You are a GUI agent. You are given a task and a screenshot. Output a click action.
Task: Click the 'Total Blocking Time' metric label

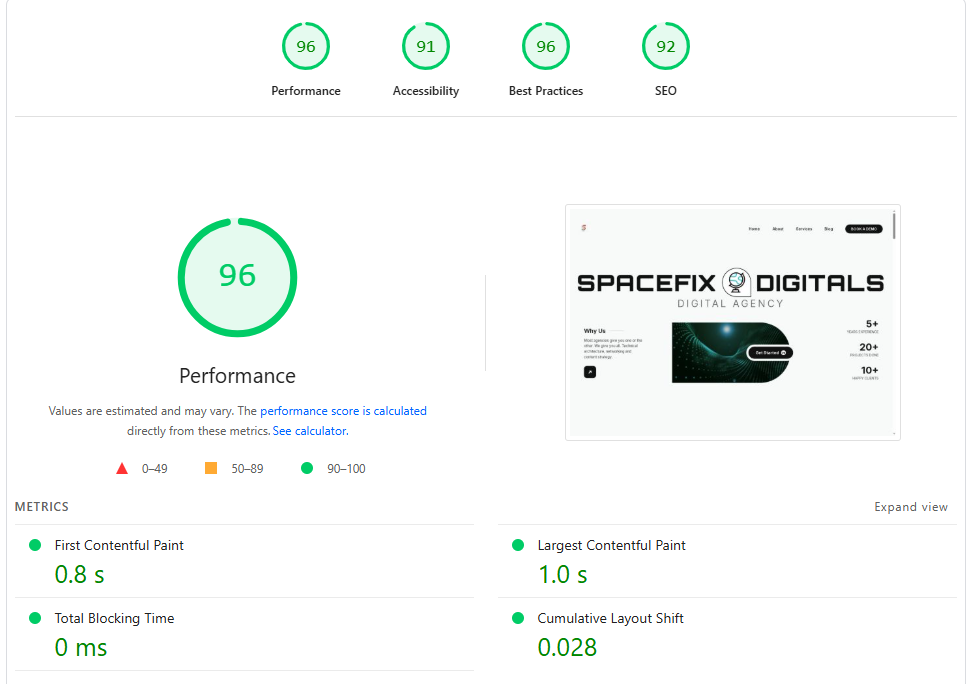tap(114, 618)
